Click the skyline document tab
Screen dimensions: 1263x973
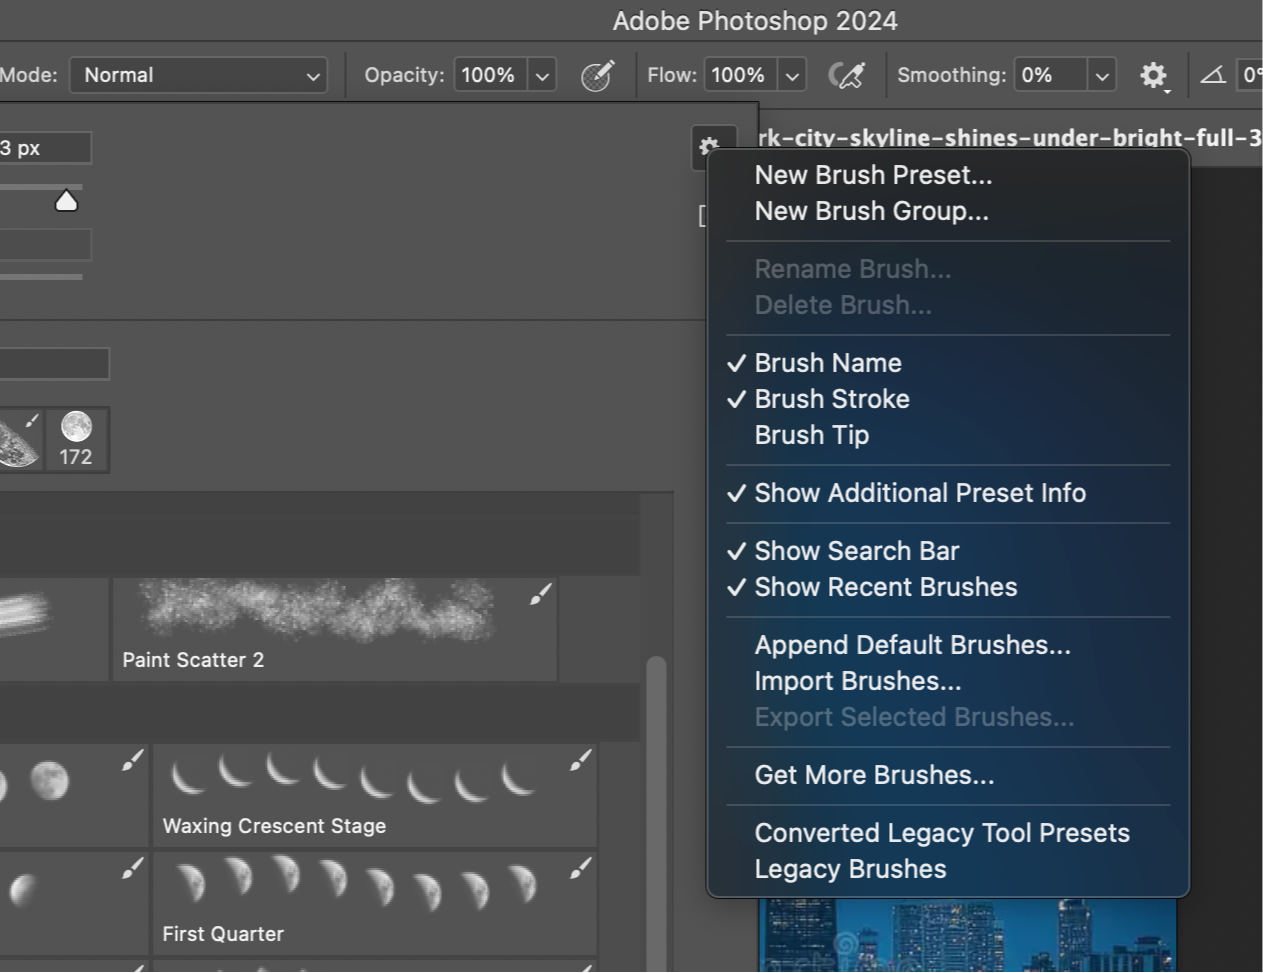tap(1010, 138)
